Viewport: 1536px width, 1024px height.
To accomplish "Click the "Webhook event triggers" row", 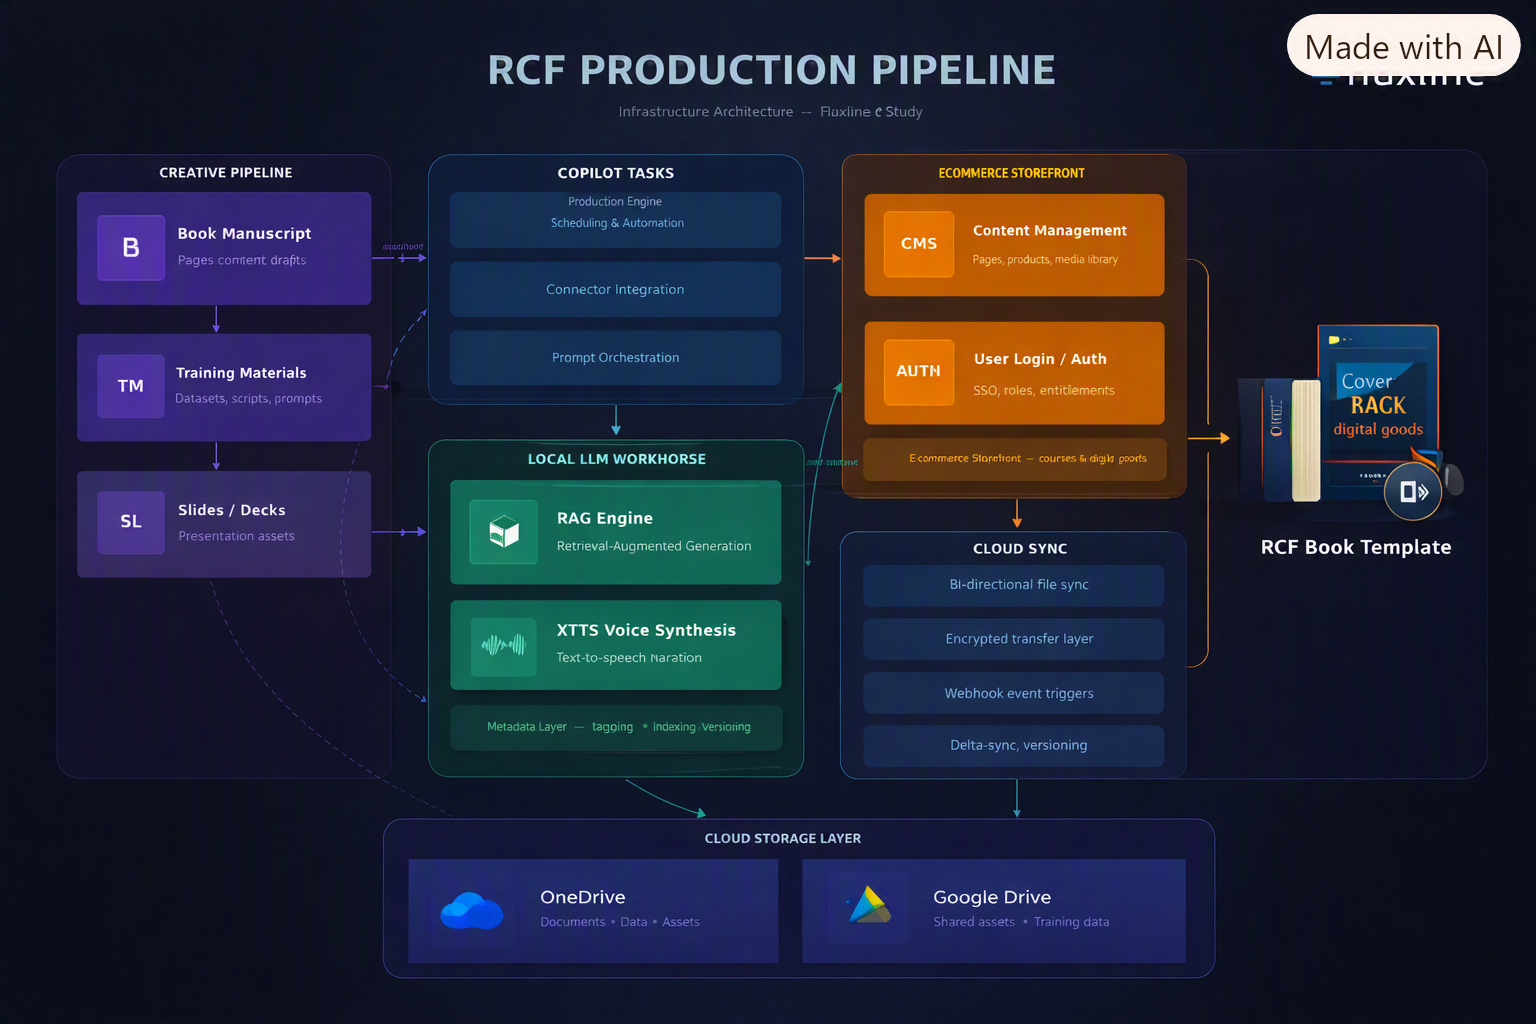I will tap(1014, 693).
